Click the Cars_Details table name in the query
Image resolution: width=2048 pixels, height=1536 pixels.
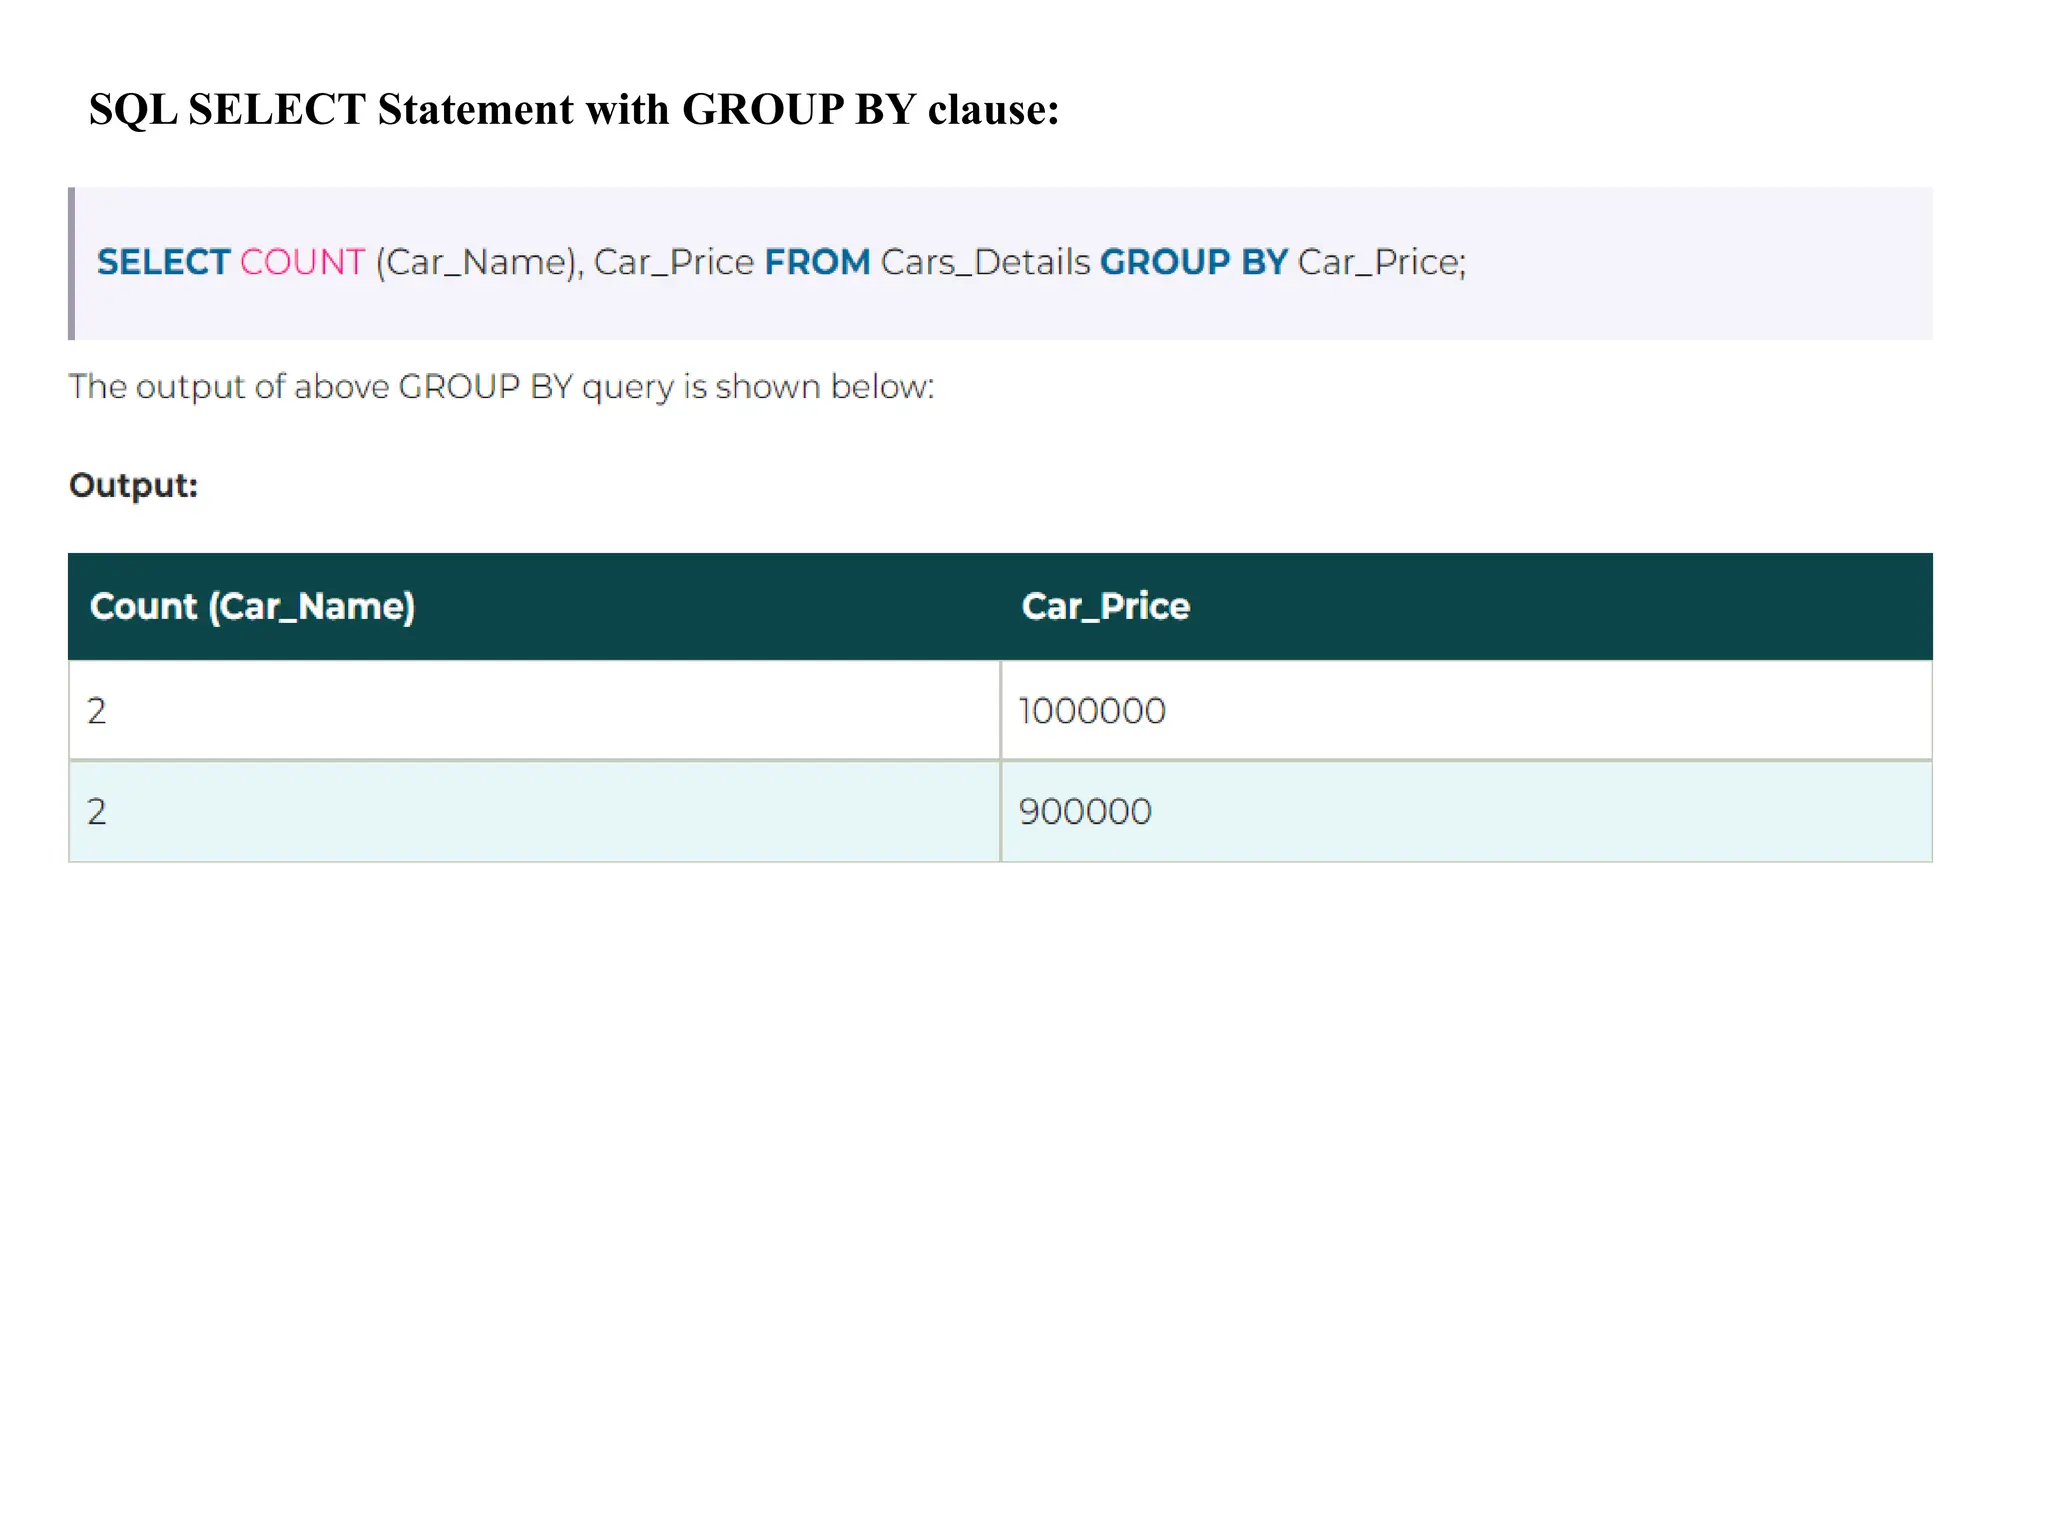point(985,262)
